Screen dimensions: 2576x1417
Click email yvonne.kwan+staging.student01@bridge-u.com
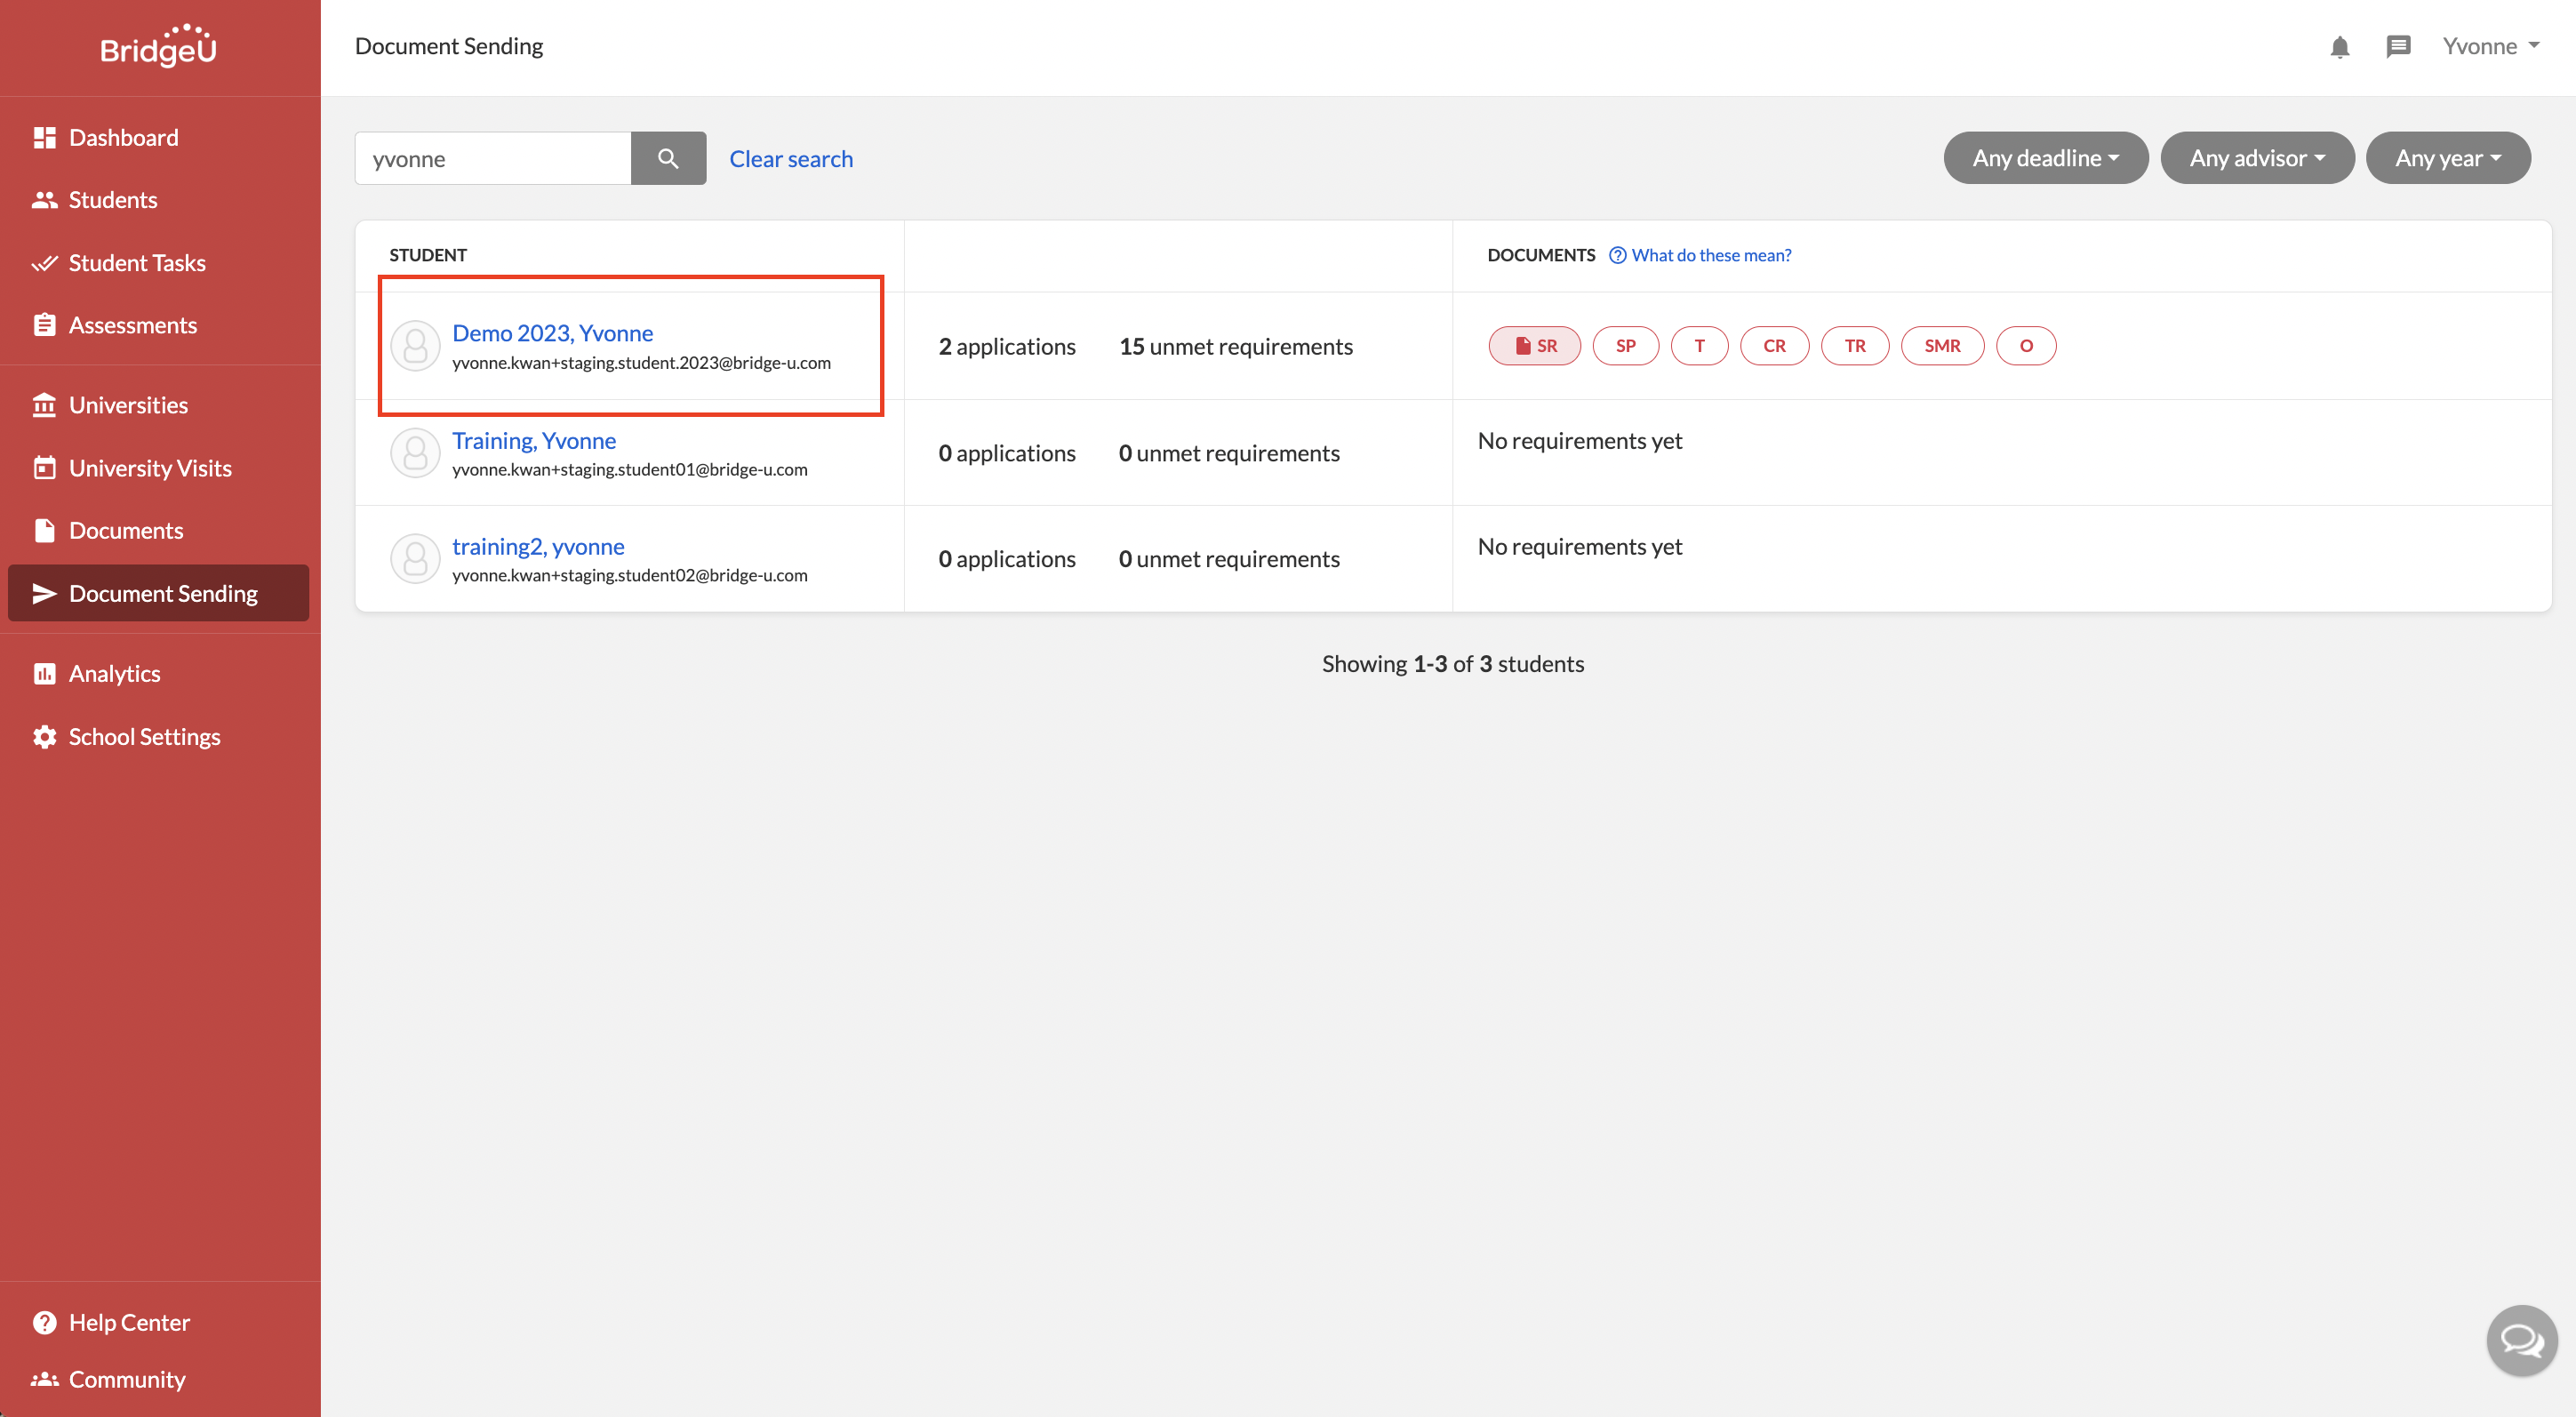point(630,469)
